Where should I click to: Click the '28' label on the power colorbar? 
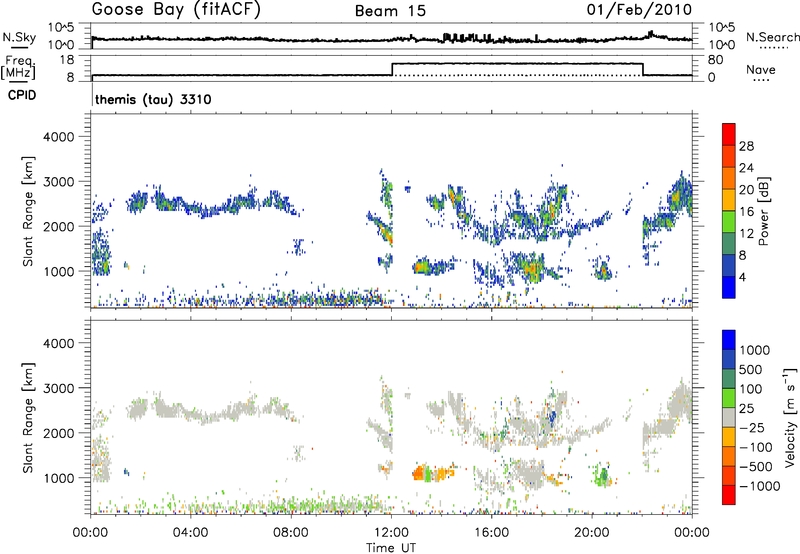746,146
